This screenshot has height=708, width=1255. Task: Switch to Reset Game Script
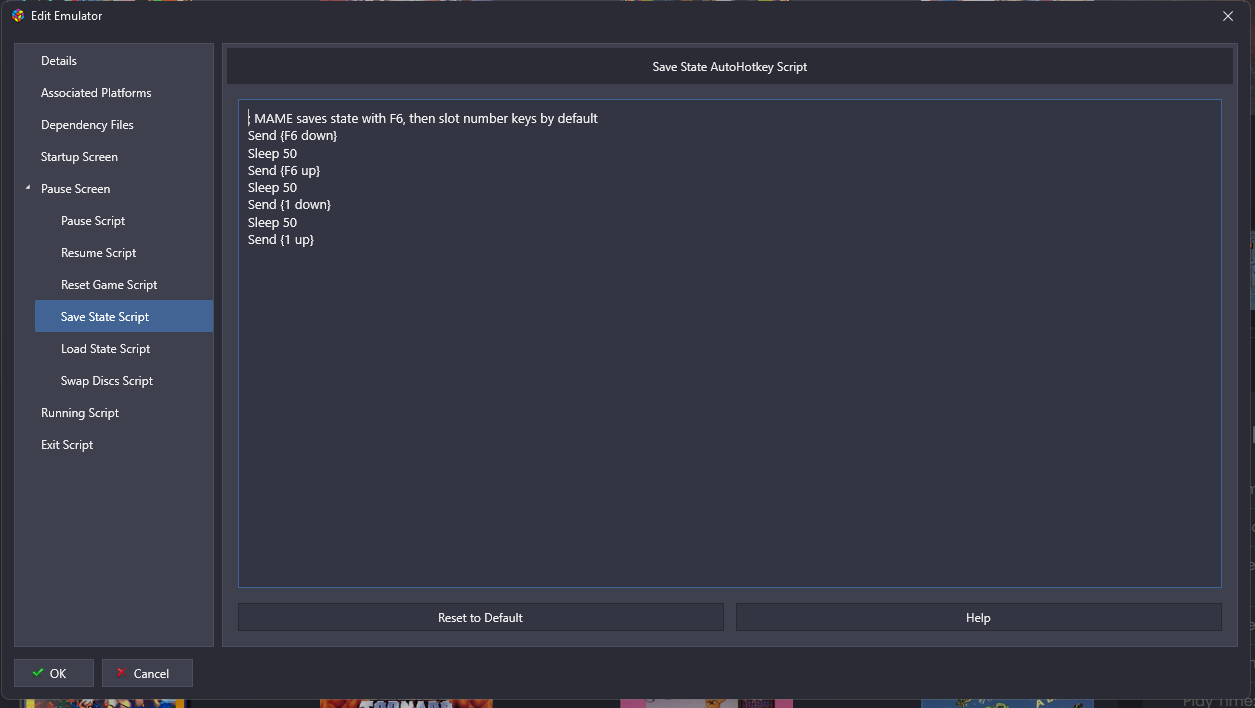[x=109, y=285]
